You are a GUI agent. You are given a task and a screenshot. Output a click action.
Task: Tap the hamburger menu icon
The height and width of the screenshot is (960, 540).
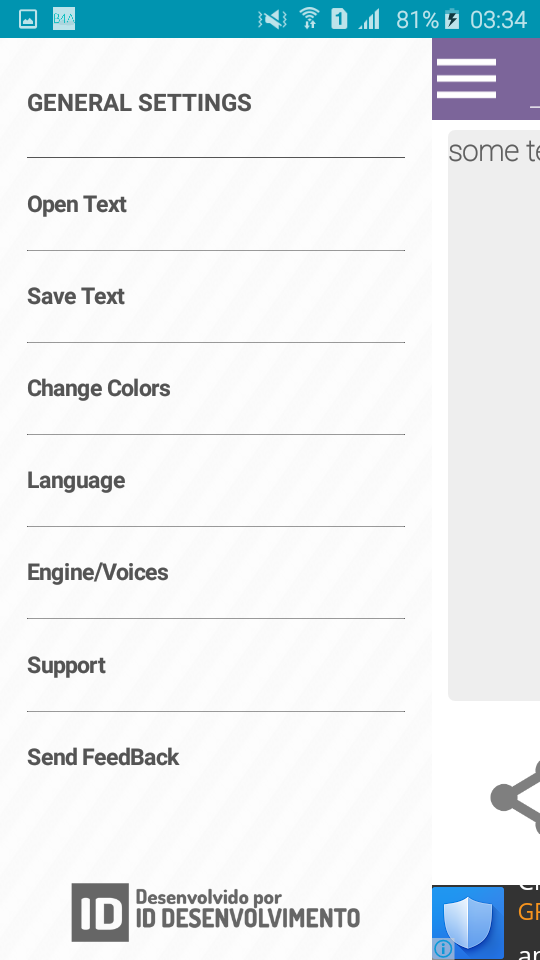tap(466, 78)
